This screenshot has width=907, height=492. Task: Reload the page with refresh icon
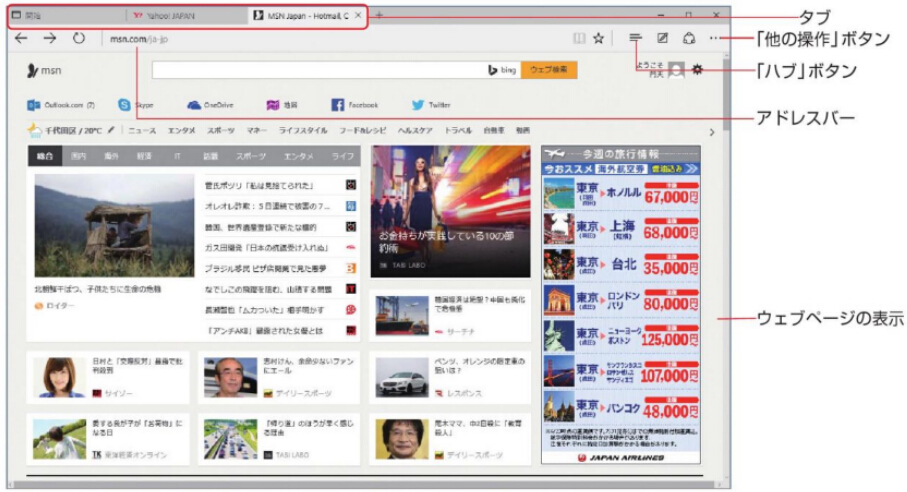click(79, 38)
